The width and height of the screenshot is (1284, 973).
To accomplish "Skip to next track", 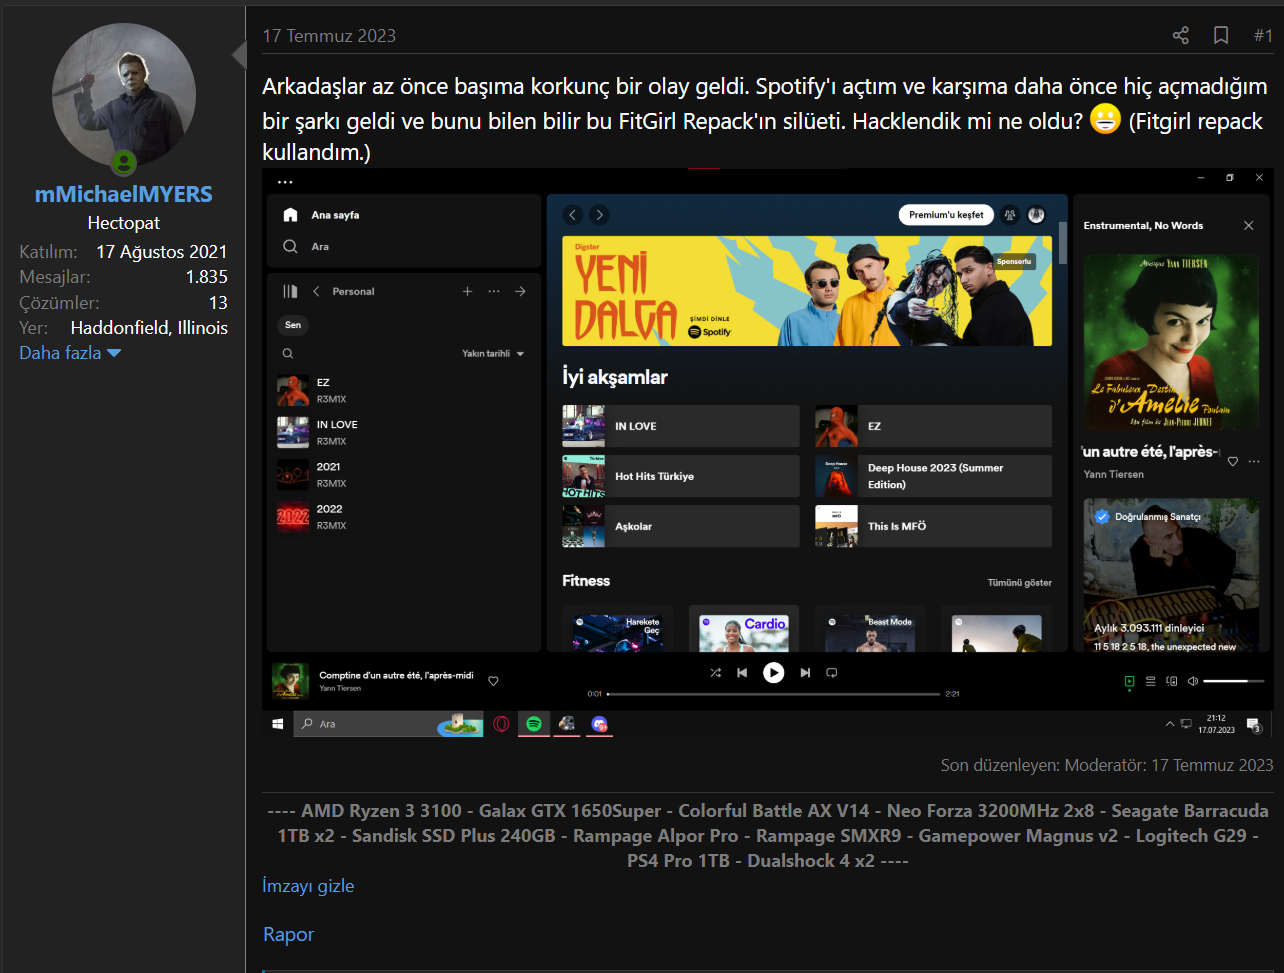I will [805, 673].
